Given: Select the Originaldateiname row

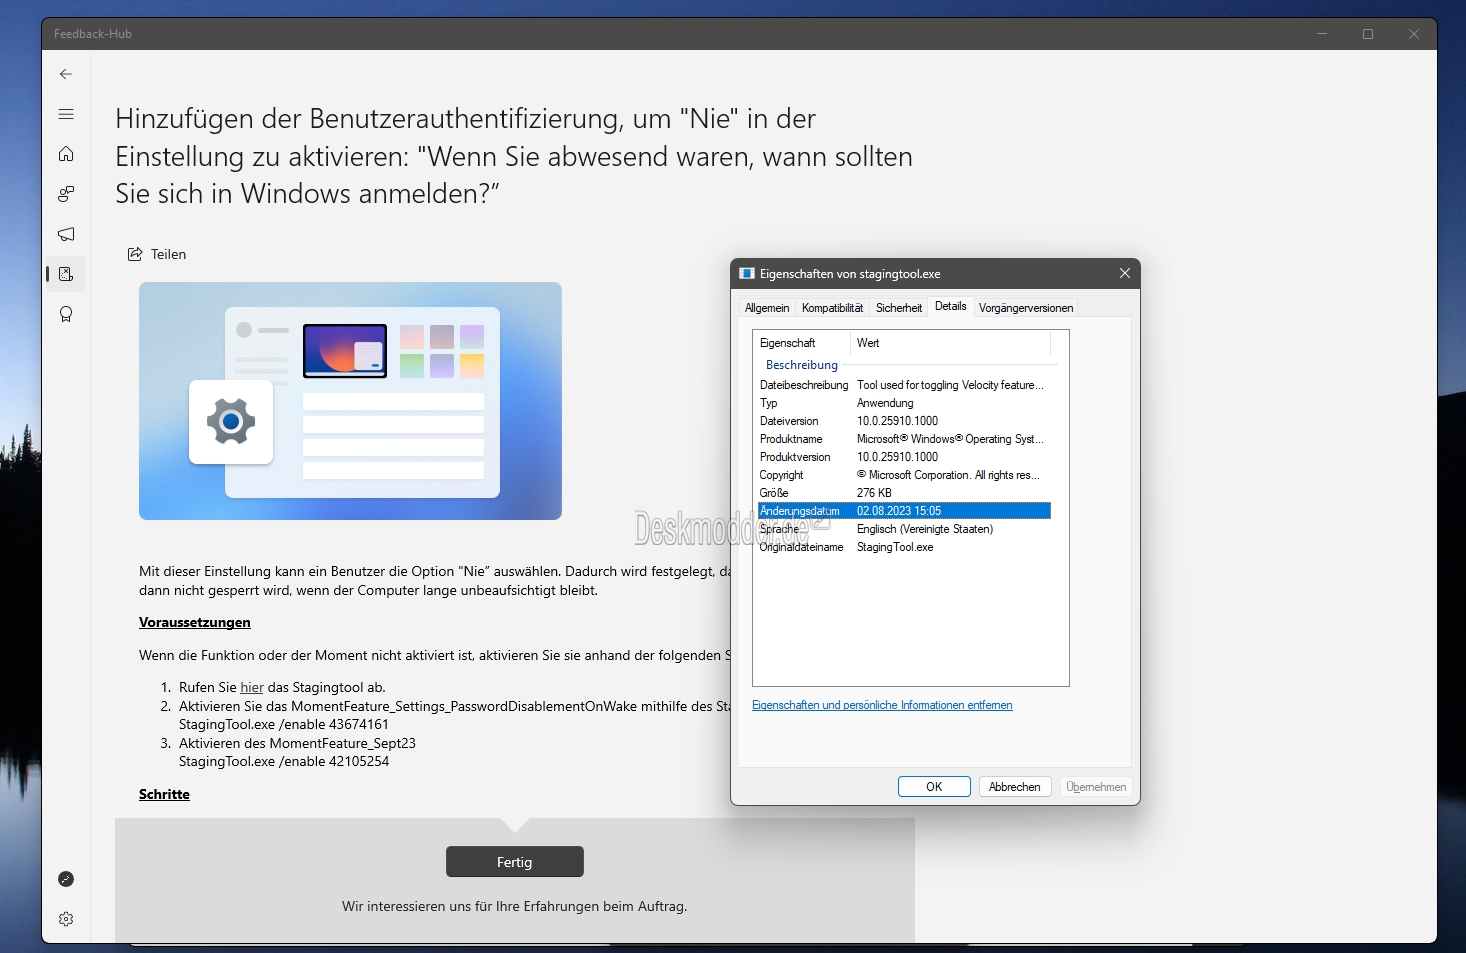Looking at the screenshot, I should pos(904,547).
